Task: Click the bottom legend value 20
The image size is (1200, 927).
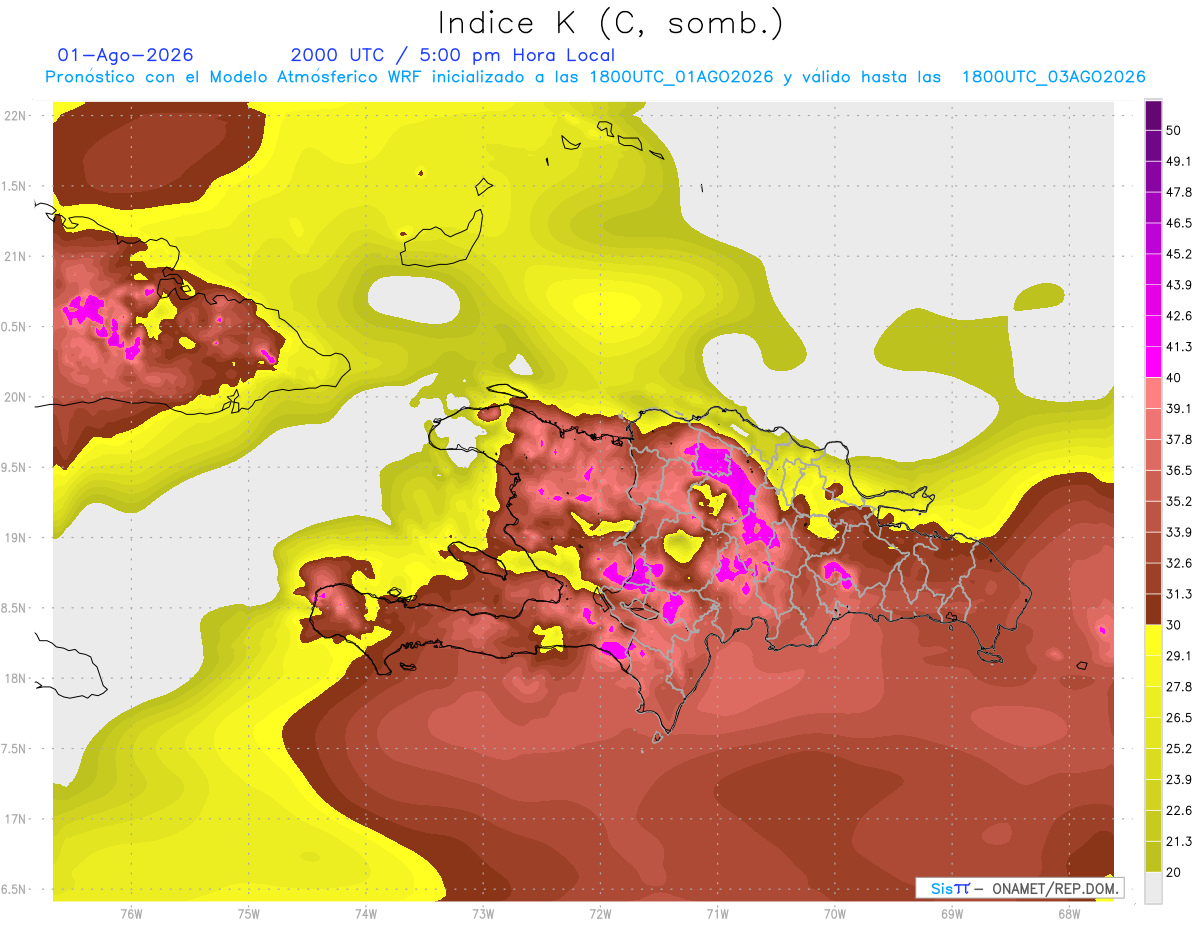Action: 1175,873
